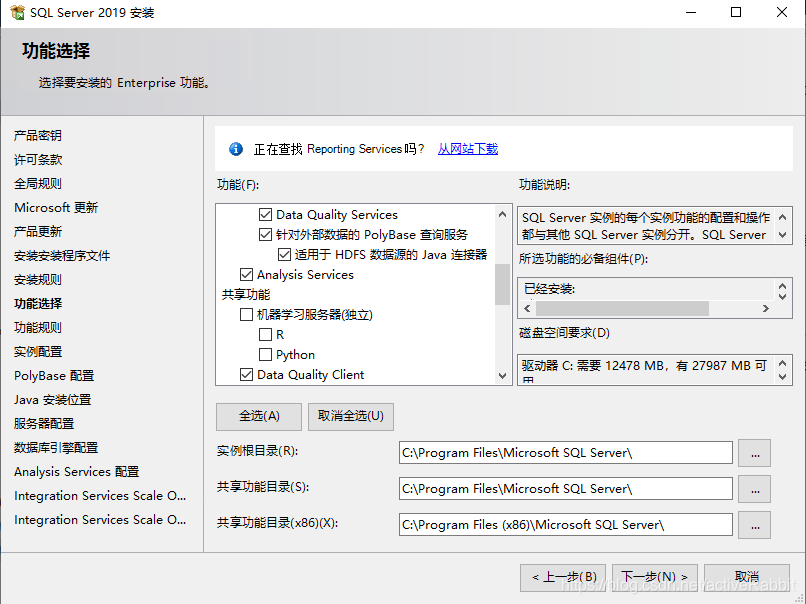Viewport: 806px width, 604px height.
Task: Toggle the Data Quality Services checkbox
Action: tap(265, 214)
